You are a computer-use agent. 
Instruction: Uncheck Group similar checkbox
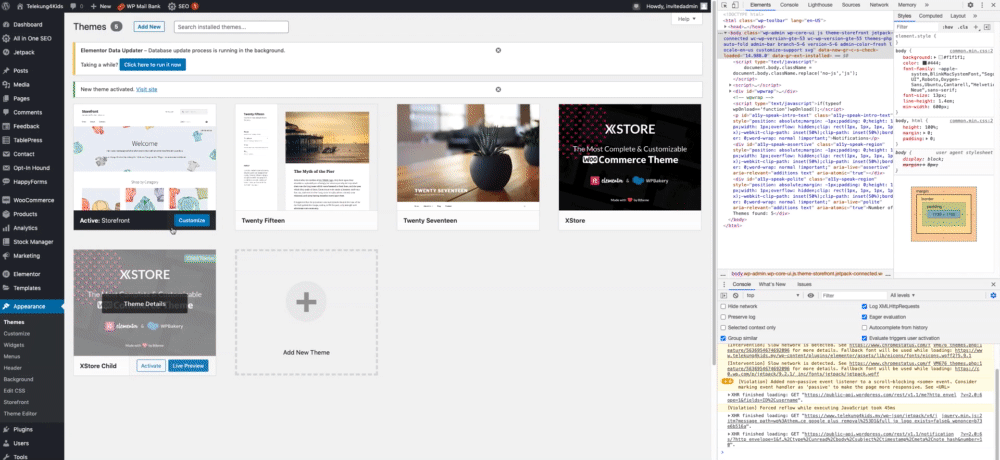coord(723,338)
